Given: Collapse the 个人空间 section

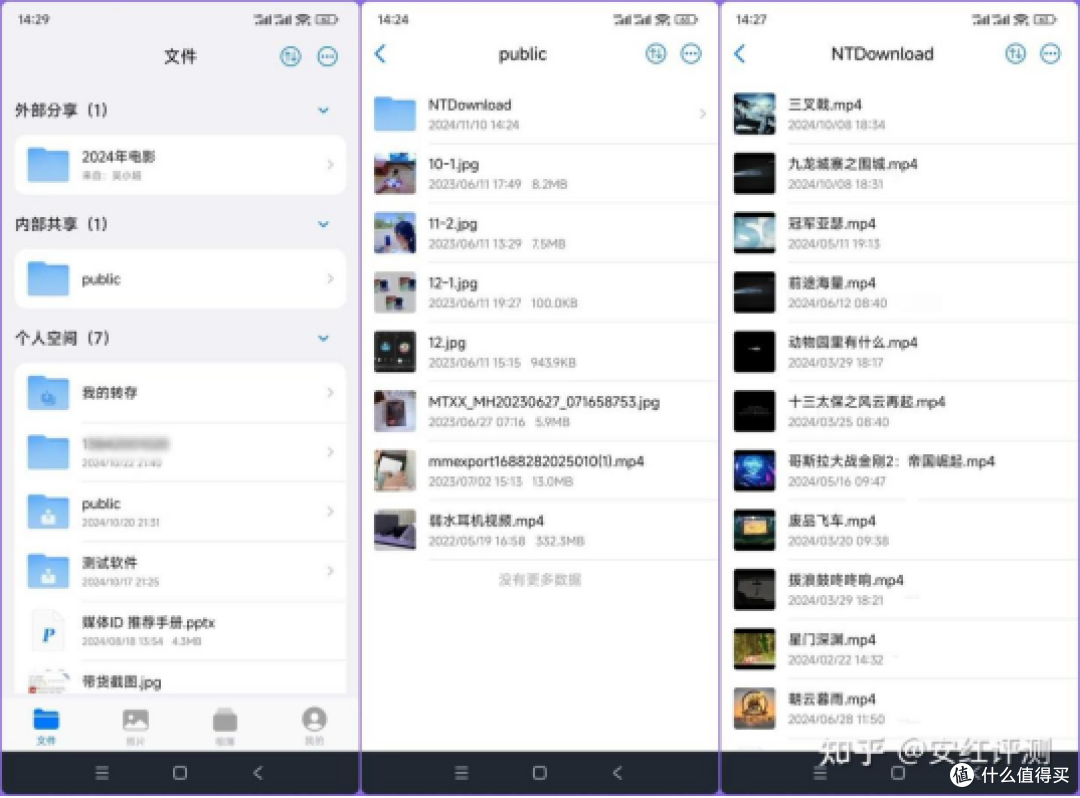Looking at the screenshot, I should point(323,339).
